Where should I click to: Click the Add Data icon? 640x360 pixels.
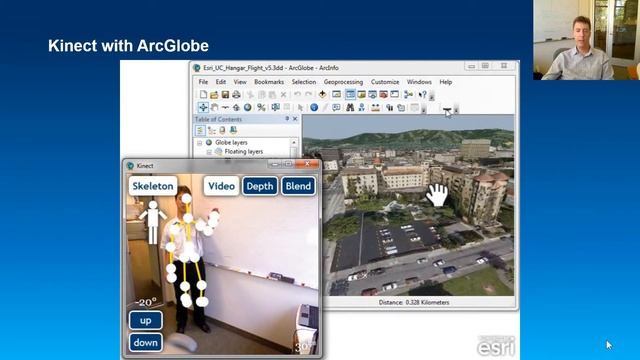point(322,94)
